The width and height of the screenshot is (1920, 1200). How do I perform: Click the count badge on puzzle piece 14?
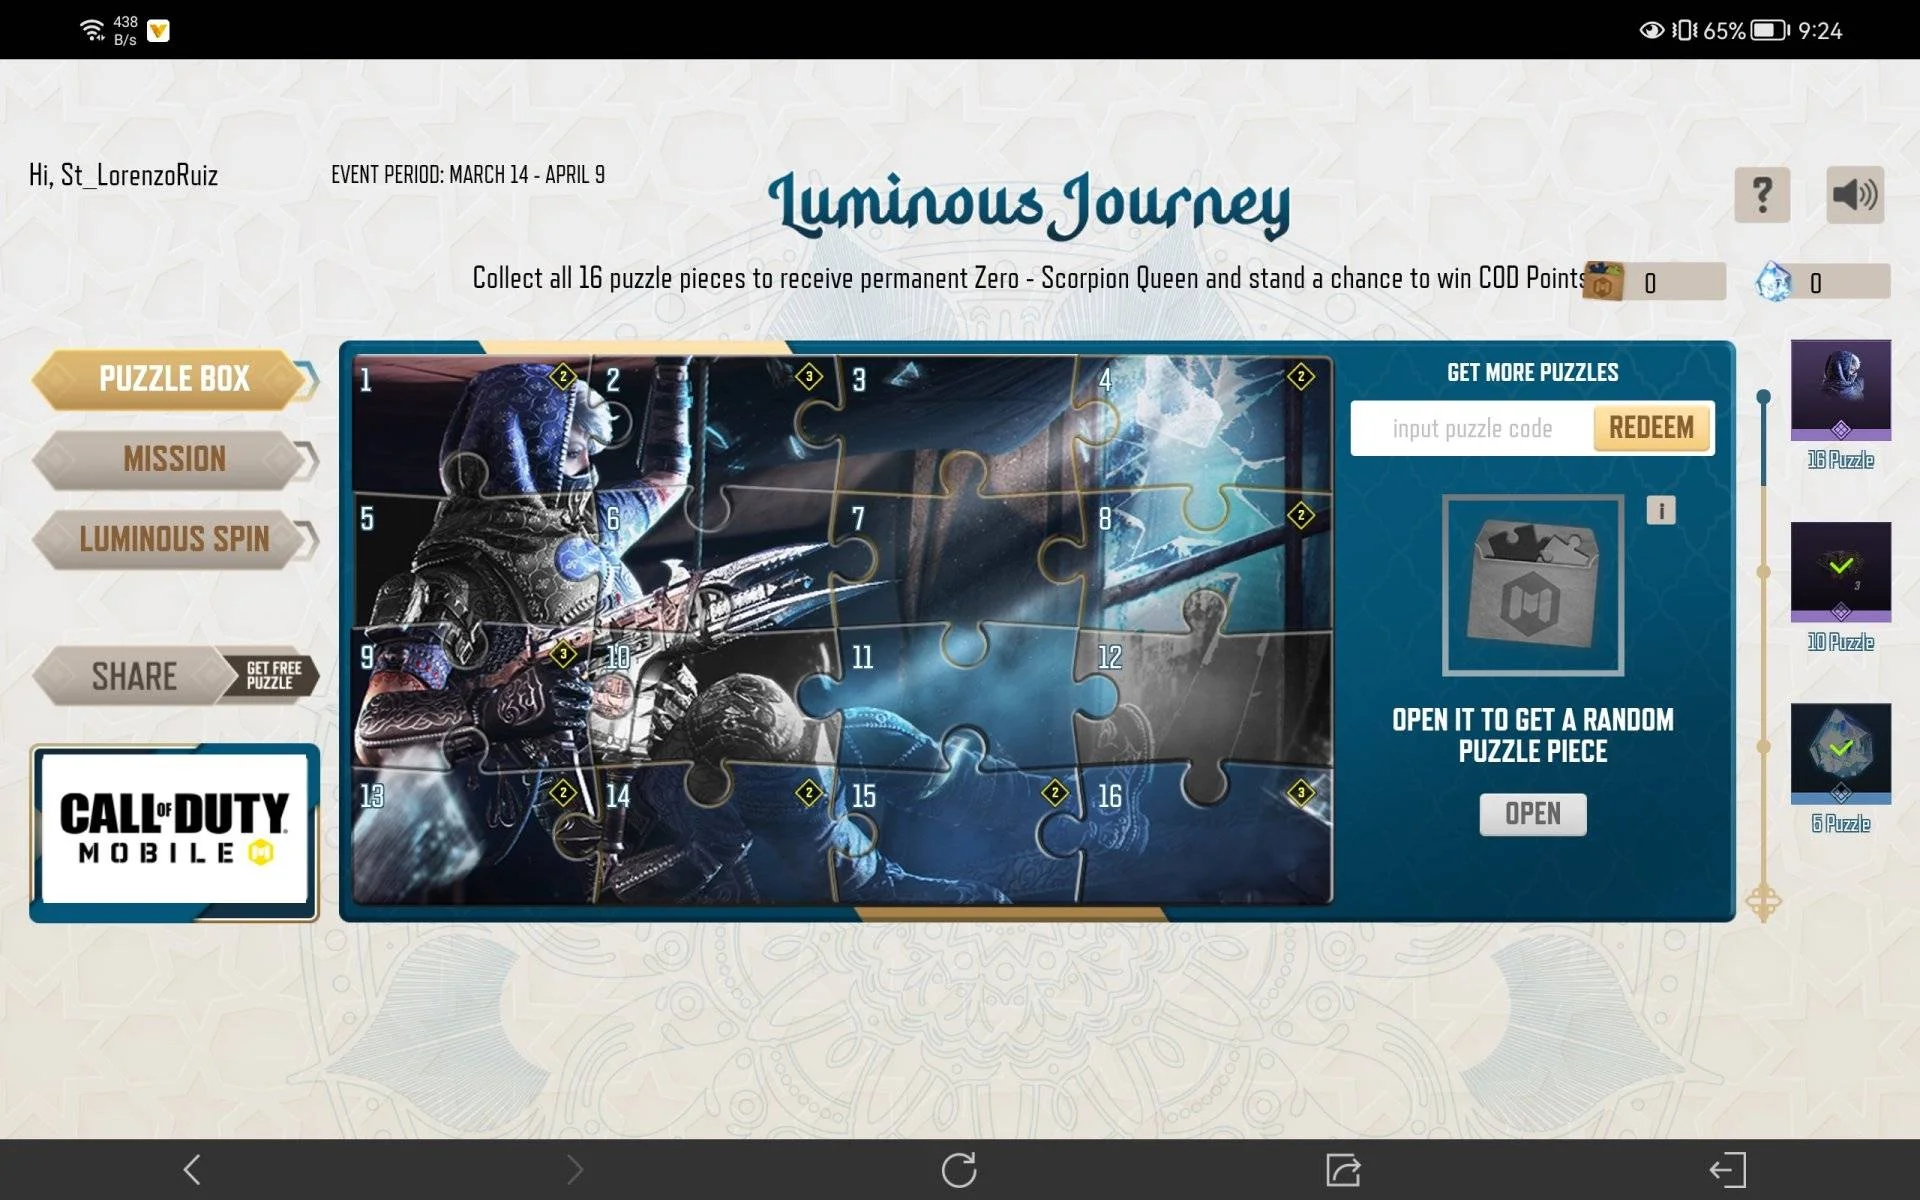pyautogui.click(x=809, y=793)
